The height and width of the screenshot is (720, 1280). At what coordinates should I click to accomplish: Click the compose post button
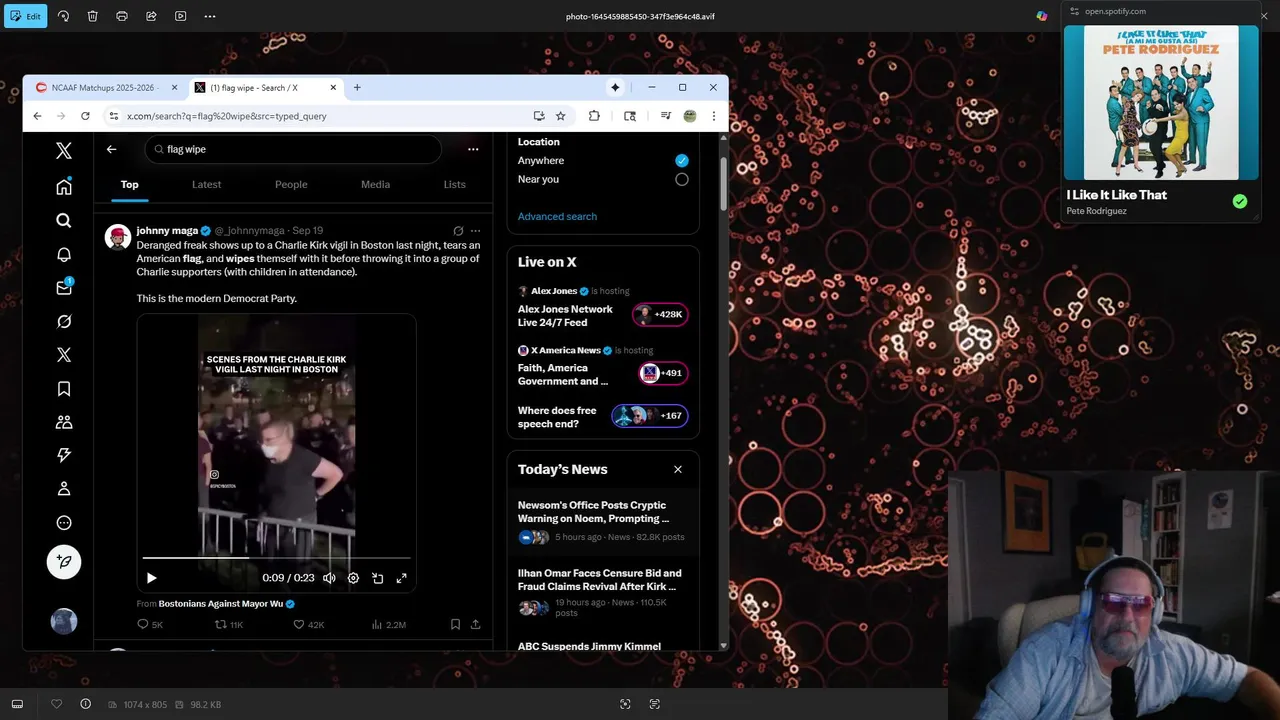(64, 562)
